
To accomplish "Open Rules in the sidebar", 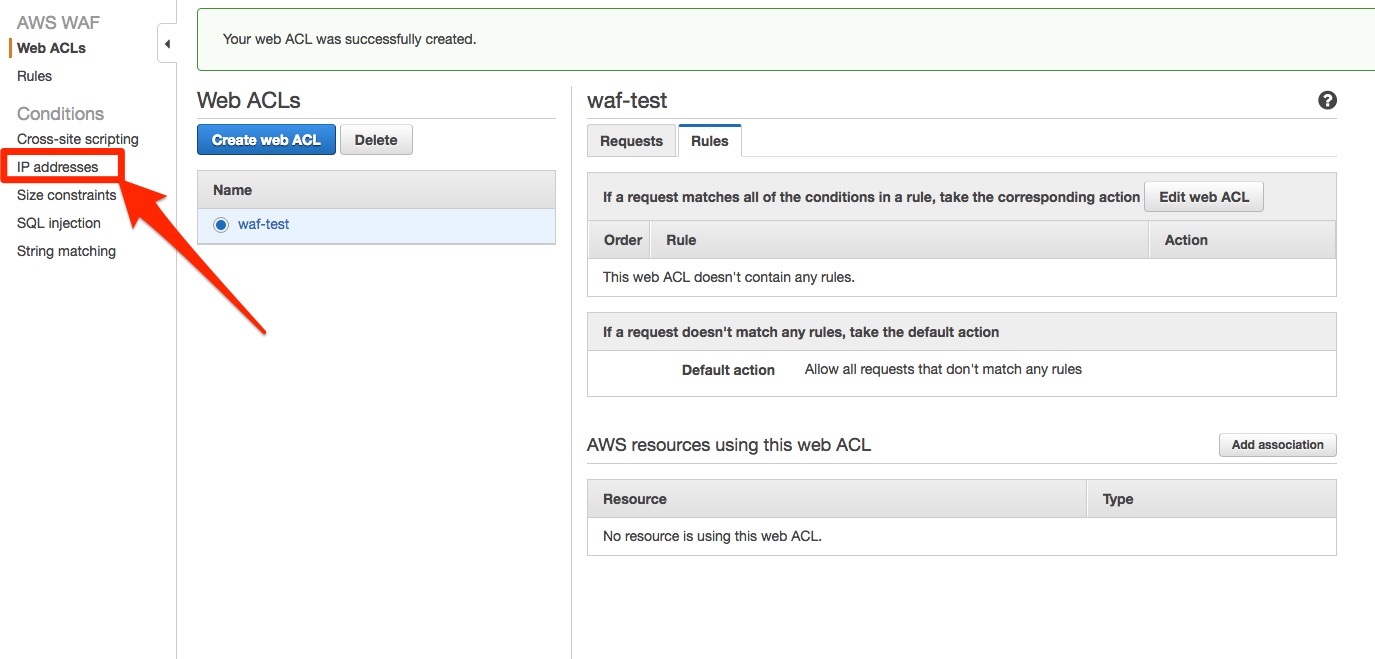I will [34, 76].
